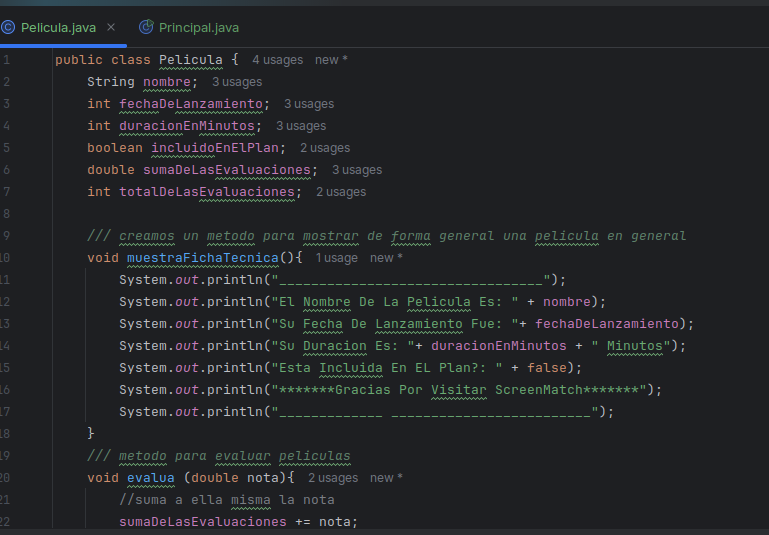Click 'new *' hint beside muestraFichaTecnica method
This screenshot has height=535, width=769.
pos(386,258)
